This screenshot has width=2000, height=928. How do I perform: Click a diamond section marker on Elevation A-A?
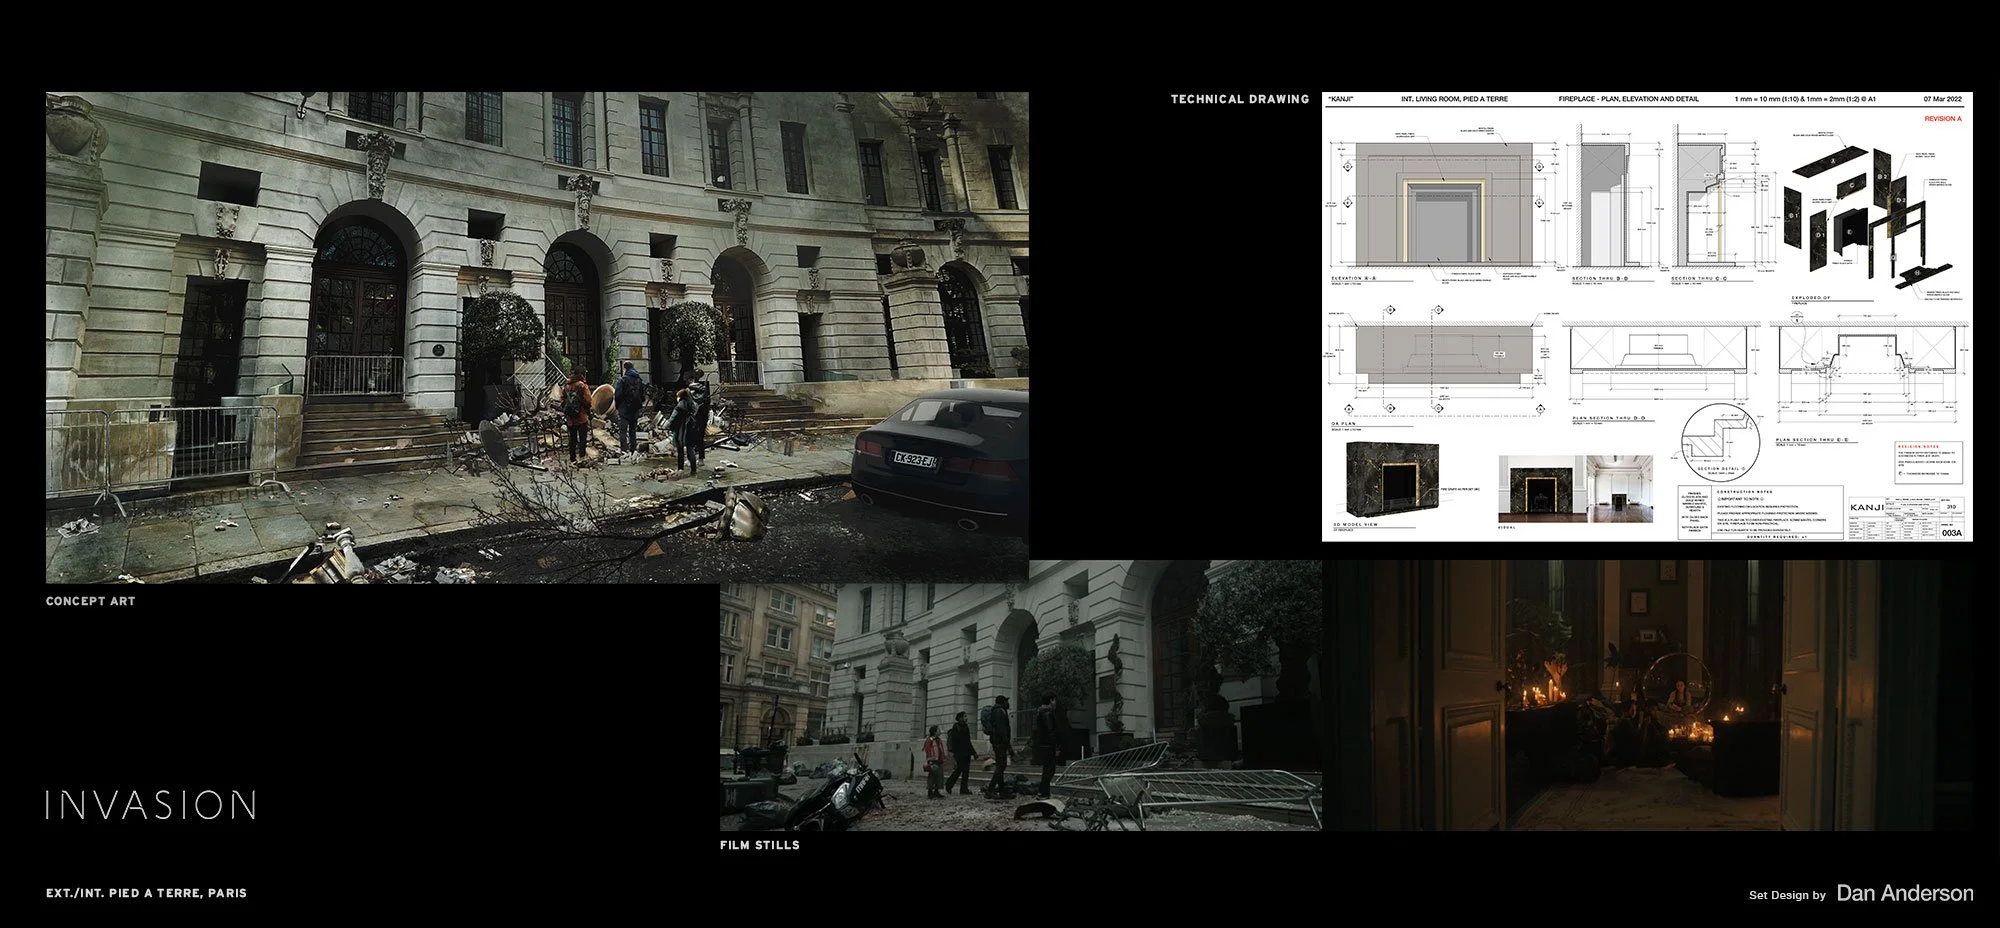(1348, 167)
